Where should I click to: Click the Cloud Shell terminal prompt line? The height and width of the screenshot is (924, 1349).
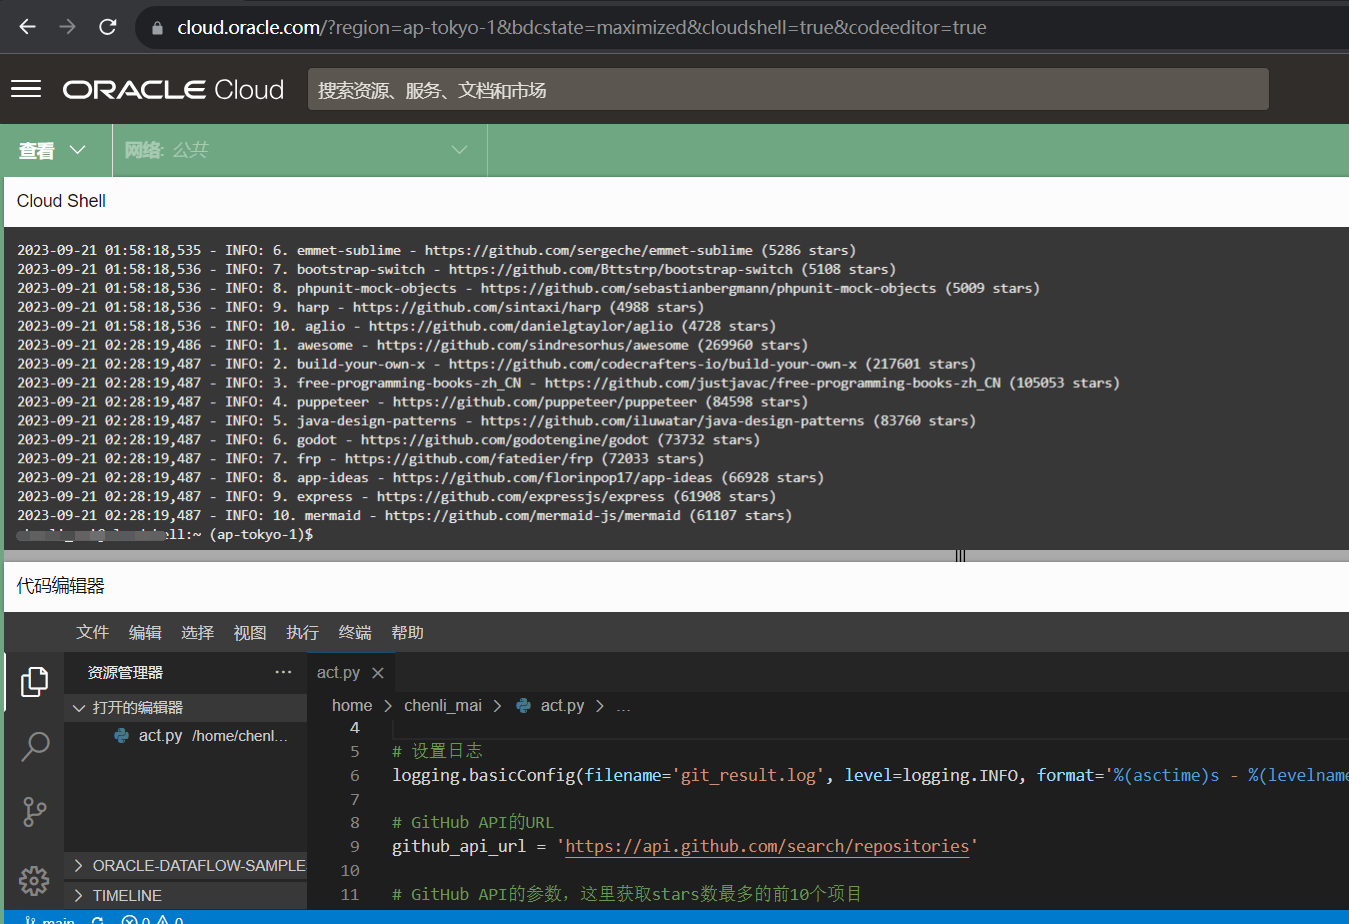(165, 534)
